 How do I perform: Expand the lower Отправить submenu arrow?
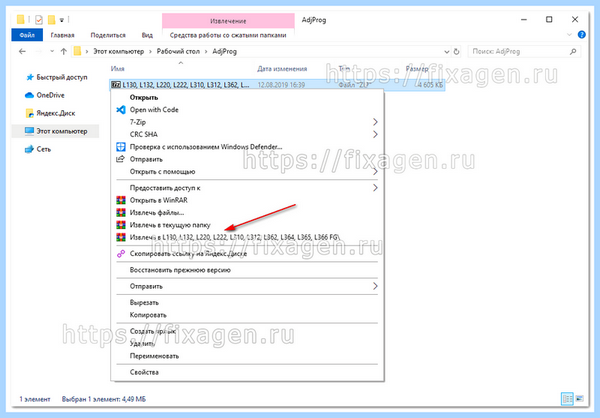pyautogui.click(x=375, y=286)
